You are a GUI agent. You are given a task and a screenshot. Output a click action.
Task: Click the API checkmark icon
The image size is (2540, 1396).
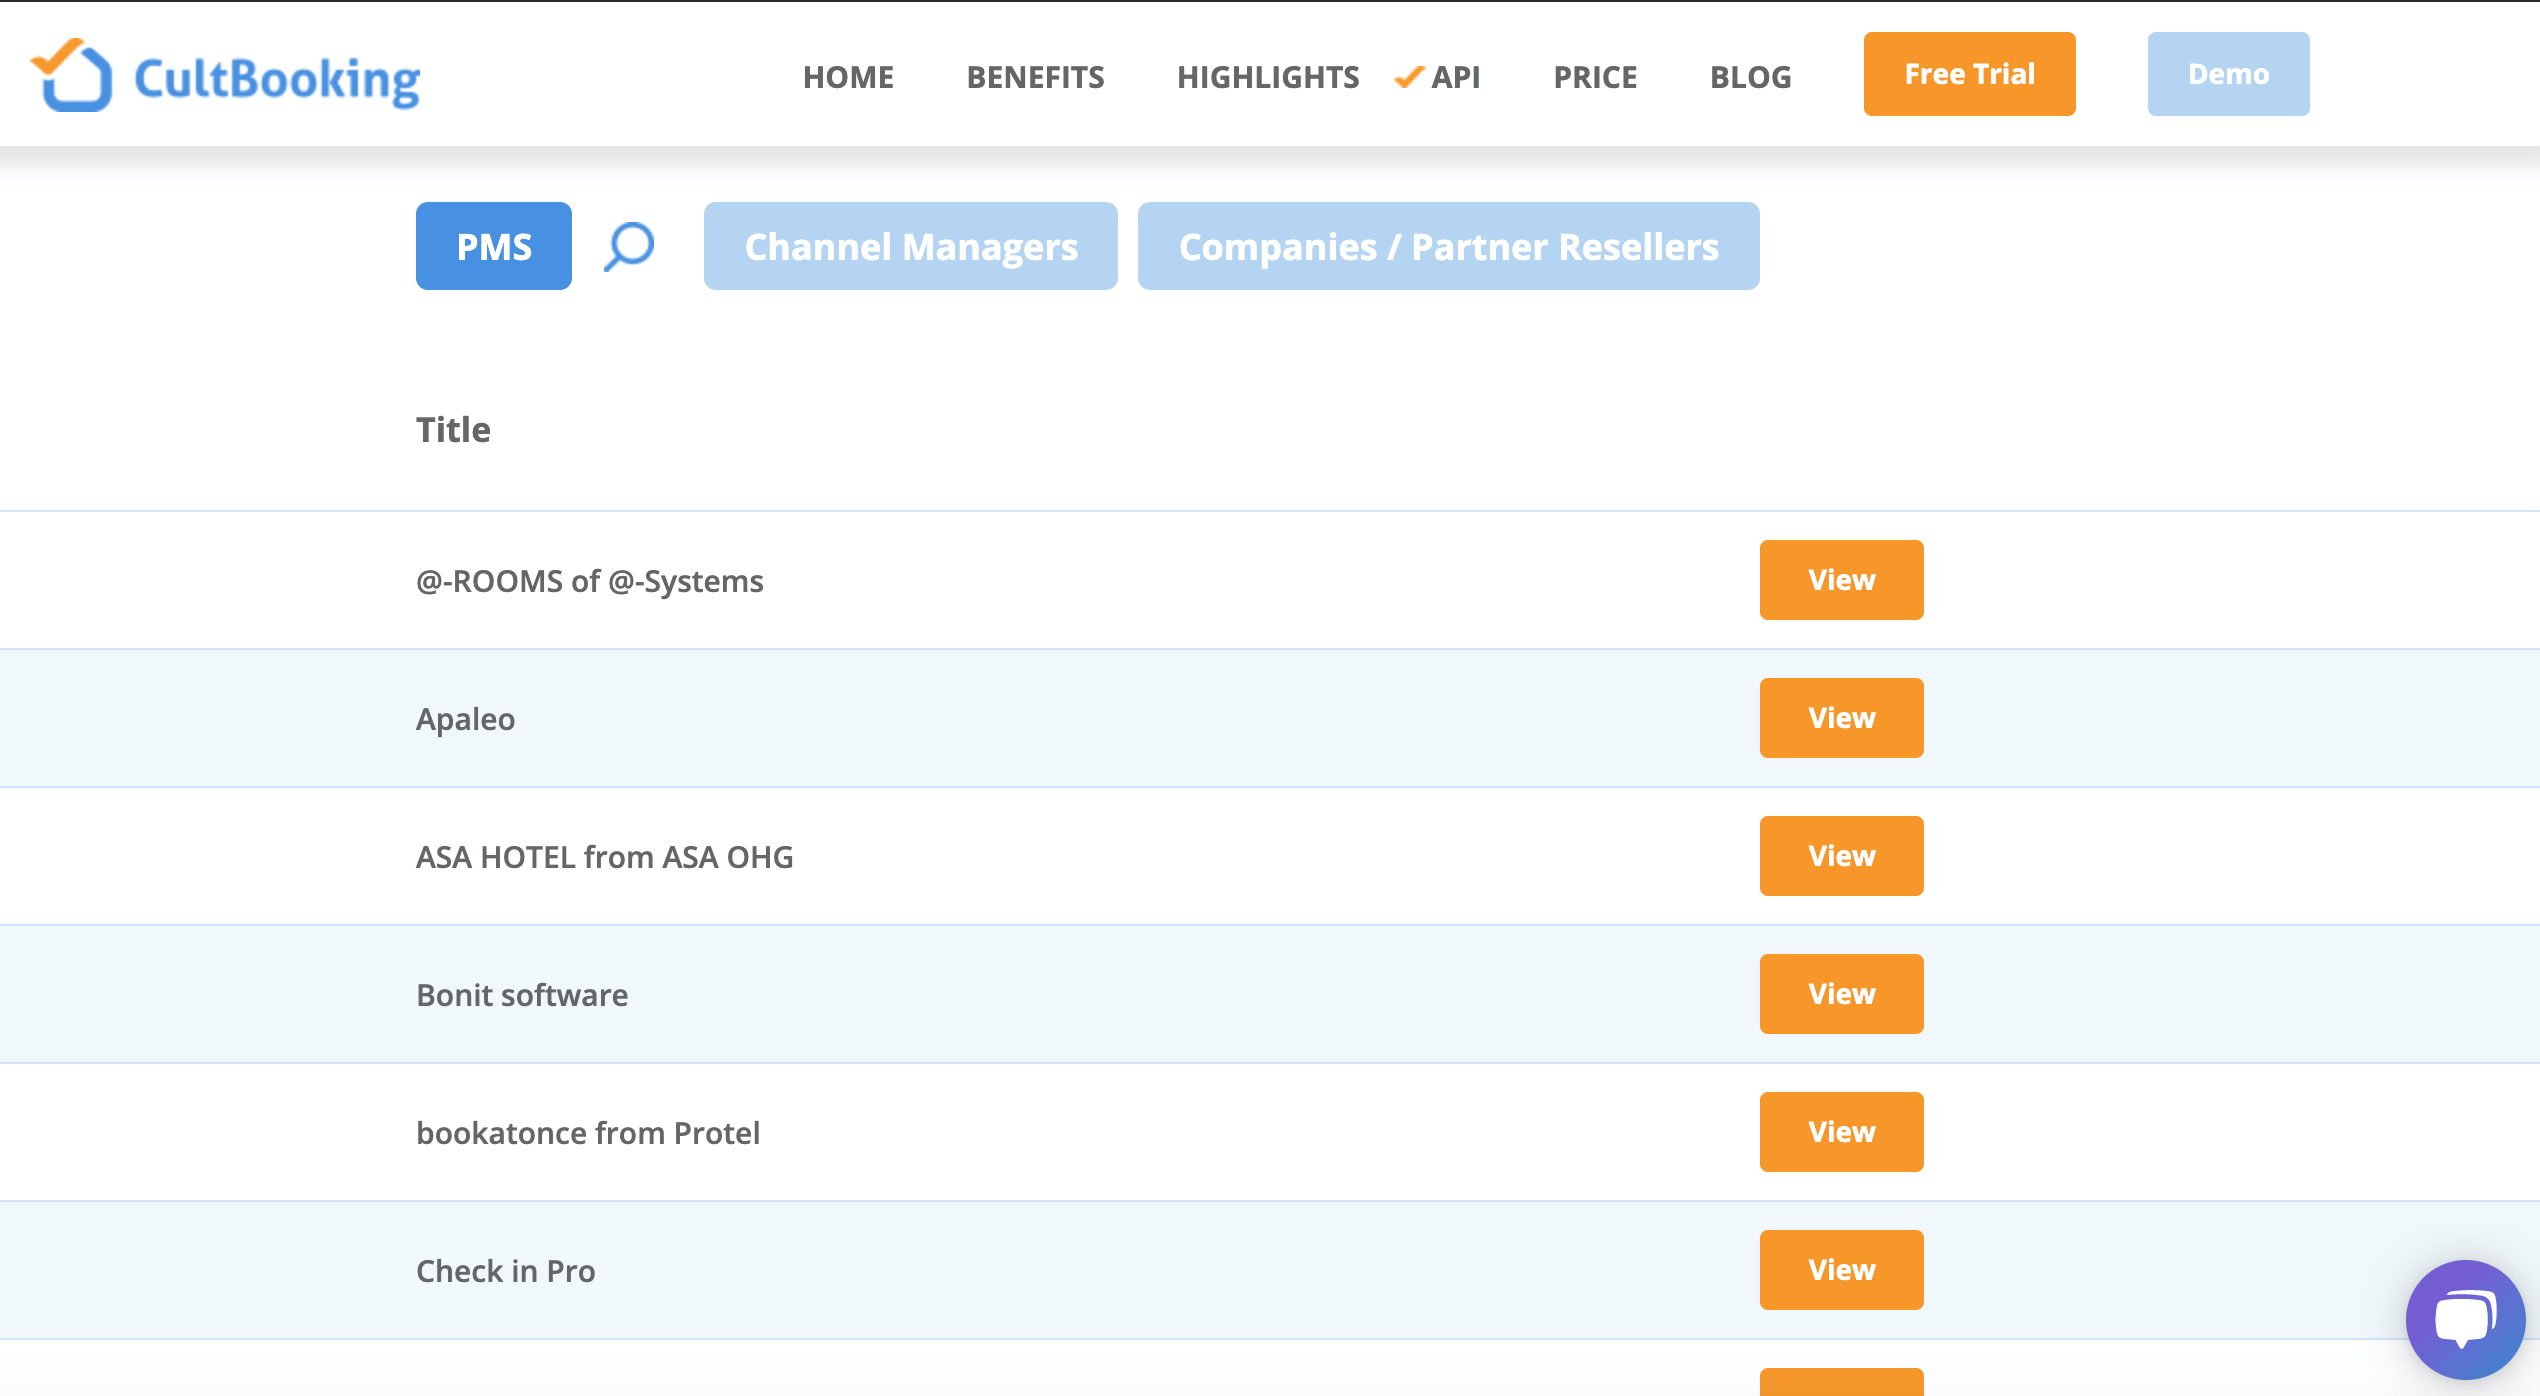click(x=1411, y=74)
